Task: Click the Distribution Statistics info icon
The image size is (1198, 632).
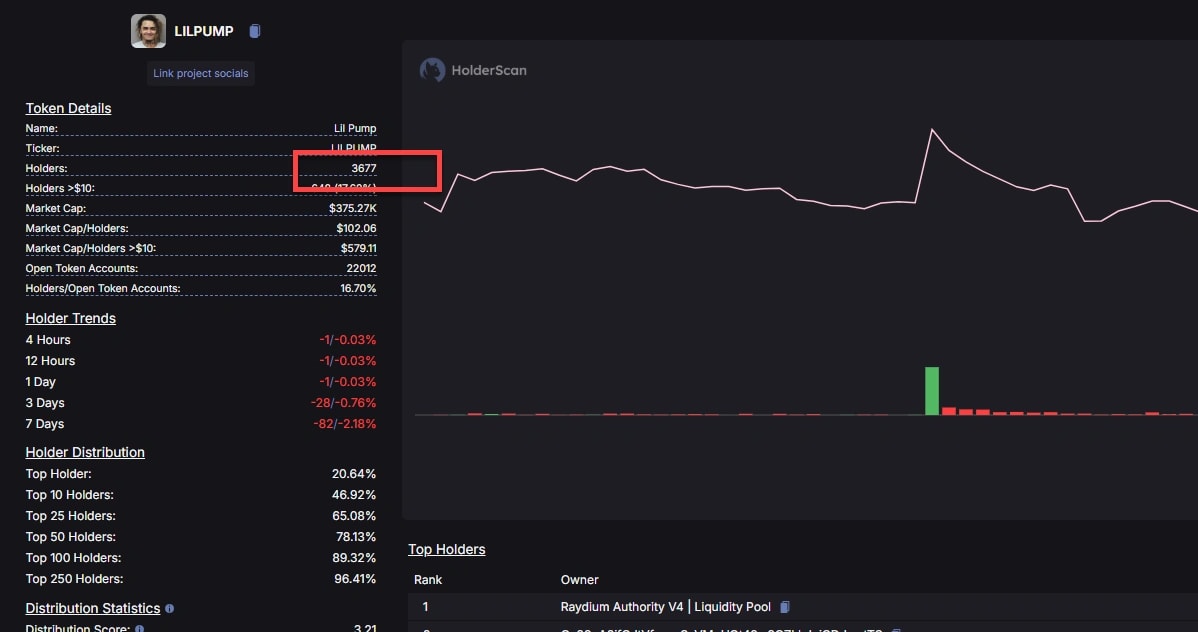Action: point(170,608)
